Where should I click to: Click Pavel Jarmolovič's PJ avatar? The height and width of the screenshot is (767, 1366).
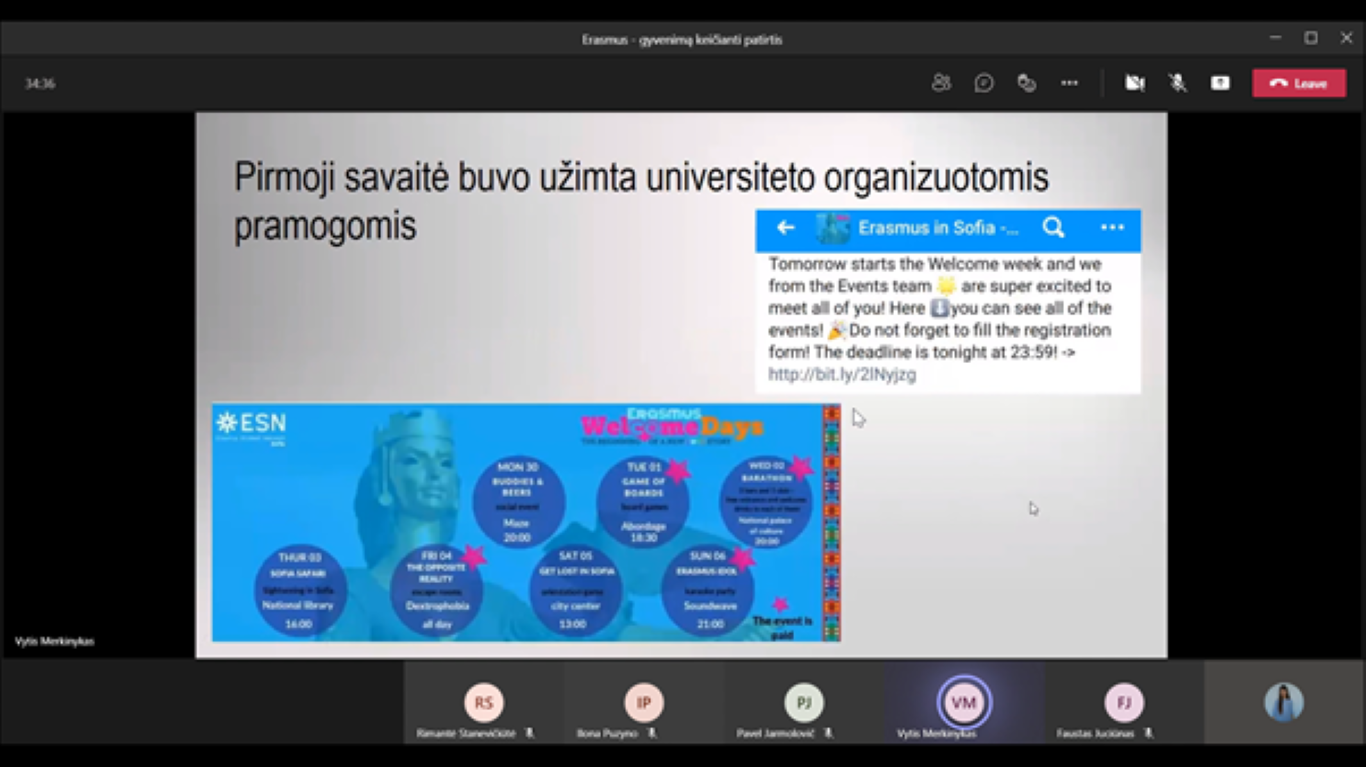tap(804, 703)
